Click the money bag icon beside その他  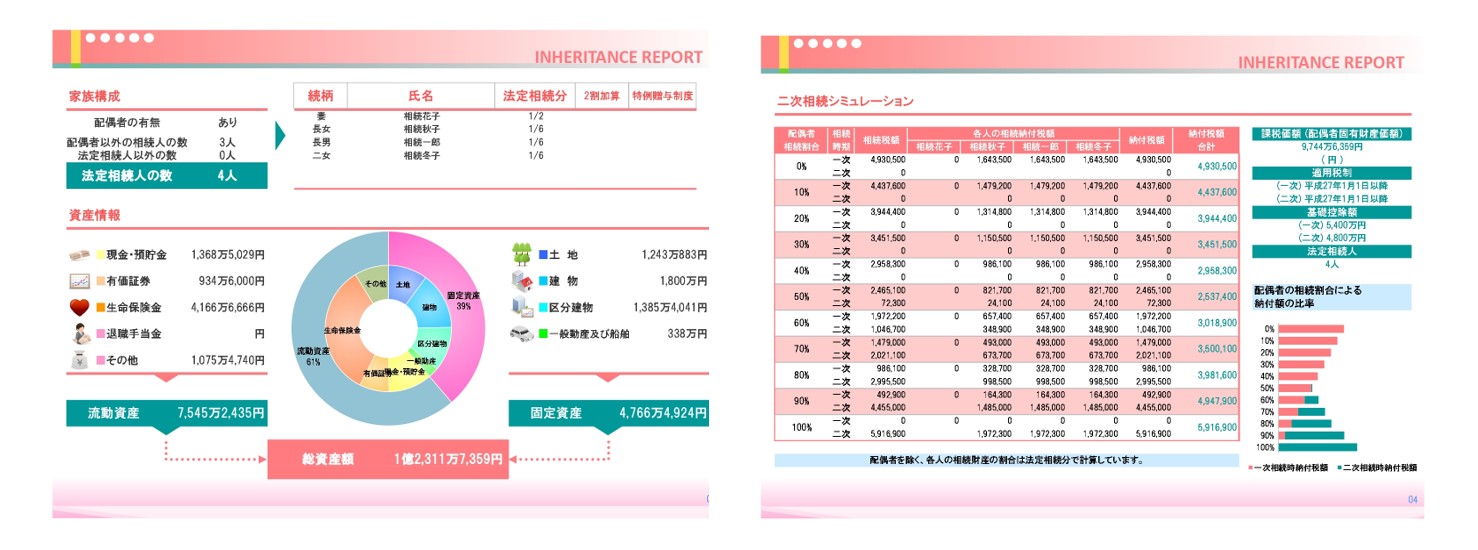coord(81,361)
